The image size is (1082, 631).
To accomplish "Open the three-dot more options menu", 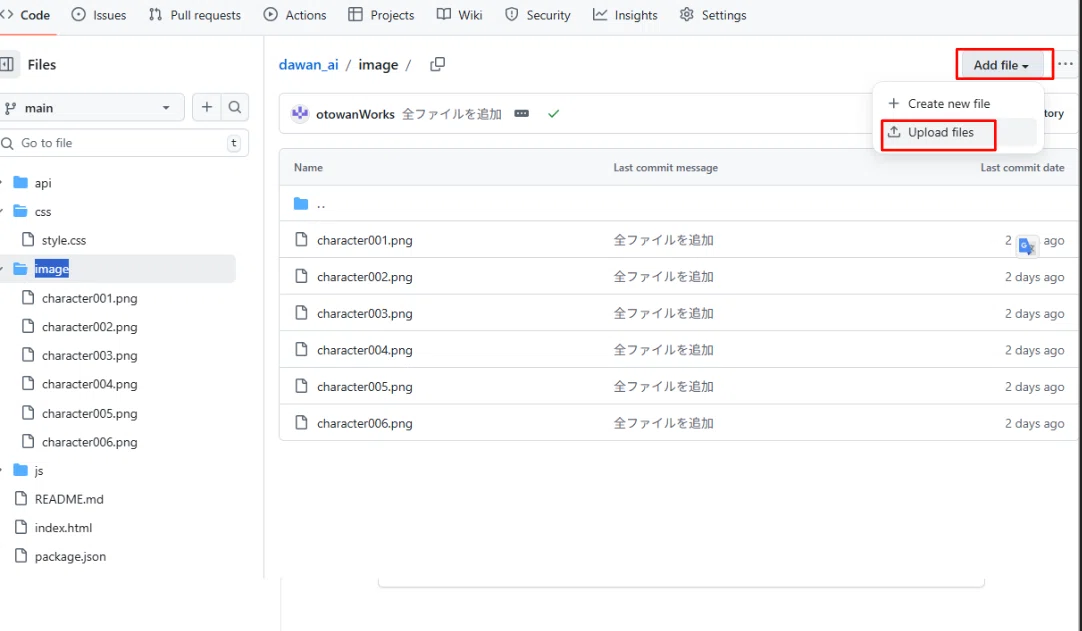I will coord(1065,64).
